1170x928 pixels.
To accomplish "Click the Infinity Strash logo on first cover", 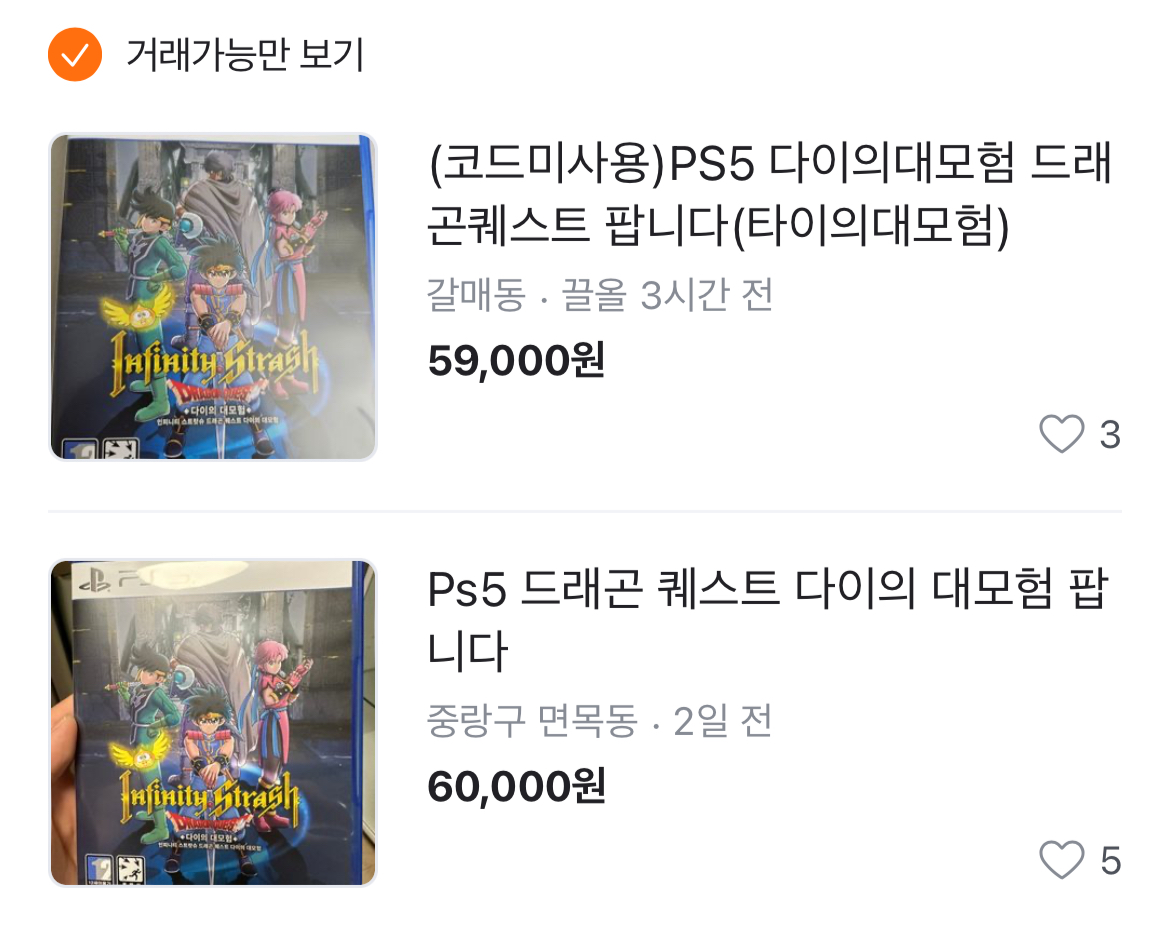I will coord(215,363).
